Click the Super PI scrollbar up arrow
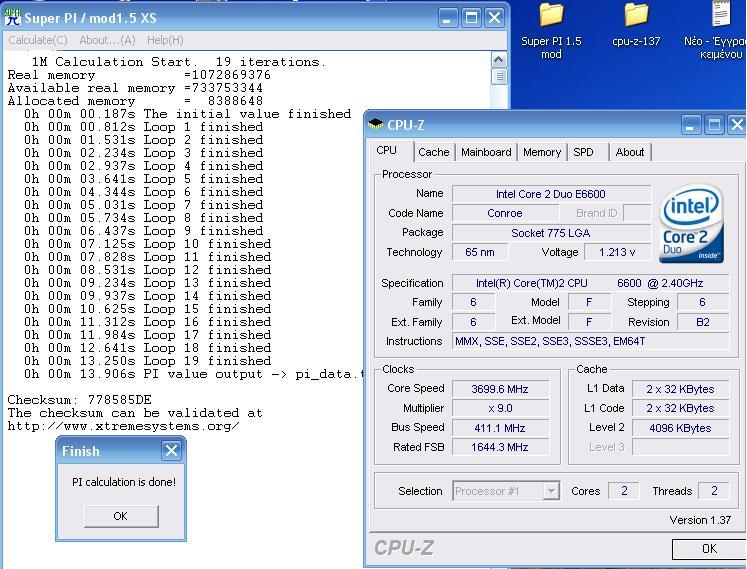This screenshot has height=569, width=747. click(x=499, y=60)
